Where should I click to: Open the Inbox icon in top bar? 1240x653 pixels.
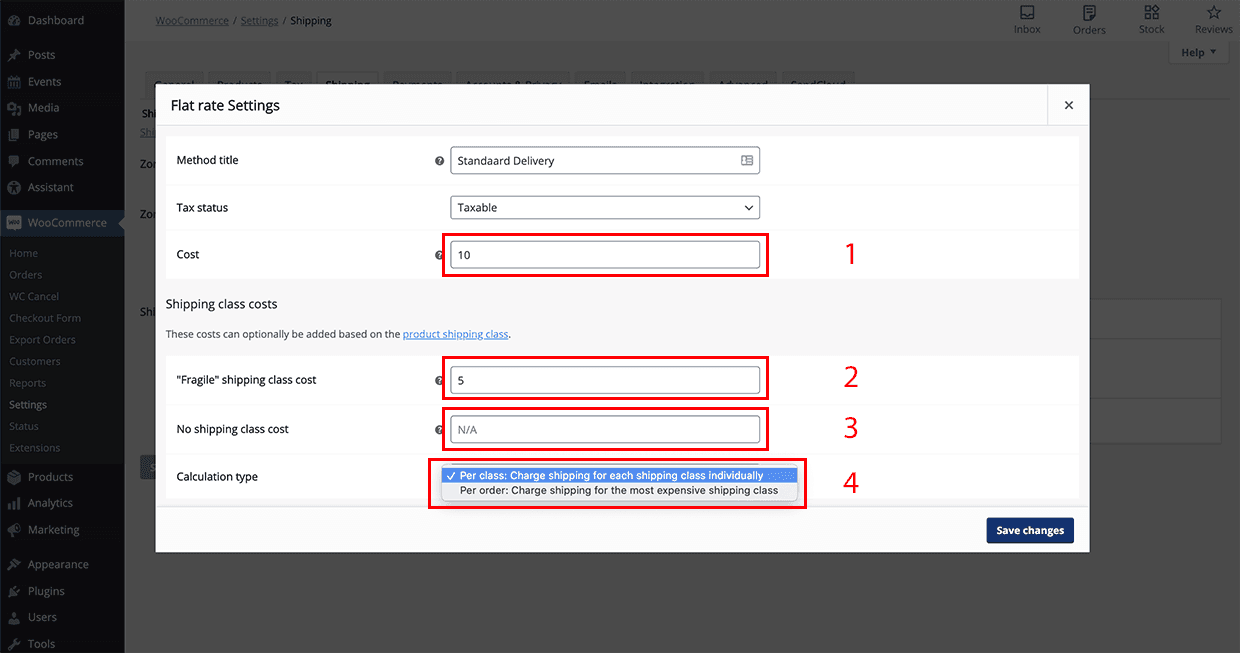[1027, 13]
